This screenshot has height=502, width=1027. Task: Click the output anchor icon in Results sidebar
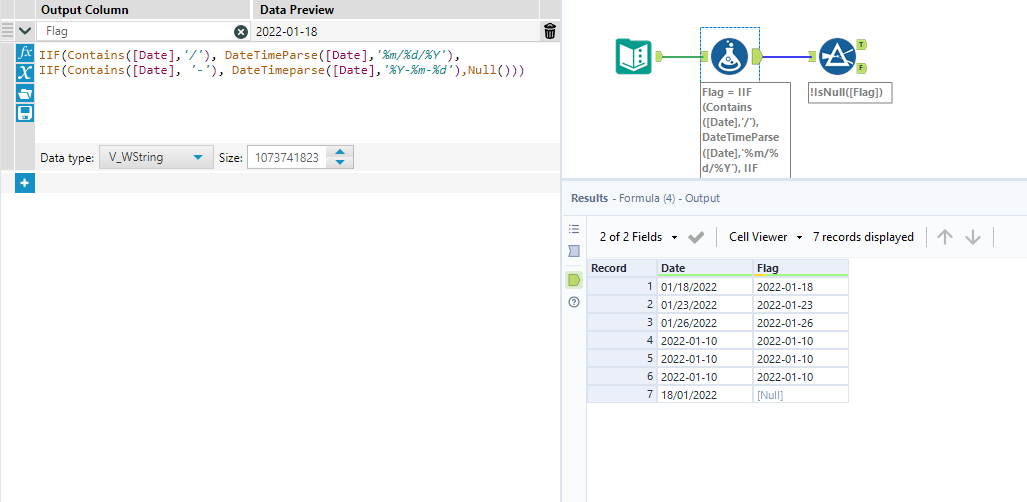(574, 279)
